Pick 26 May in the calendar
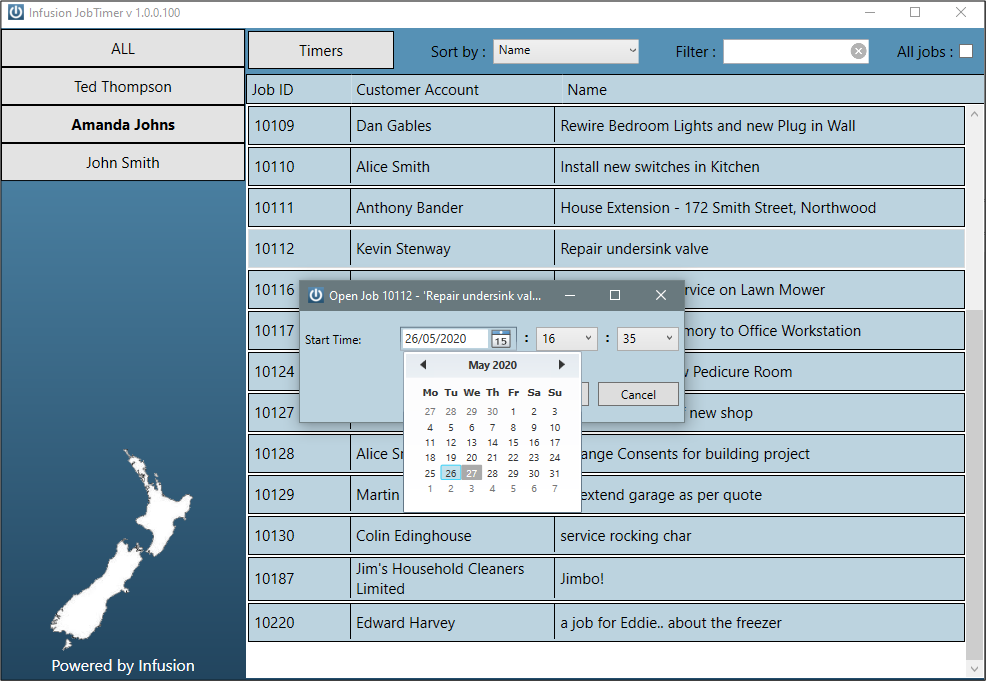This screenshot has width=986, height=681. (451, 473)
